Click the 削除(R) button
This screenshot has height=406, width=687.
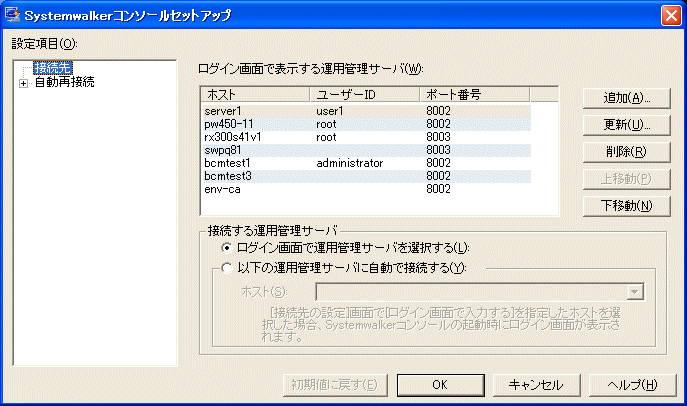[627, 152]
